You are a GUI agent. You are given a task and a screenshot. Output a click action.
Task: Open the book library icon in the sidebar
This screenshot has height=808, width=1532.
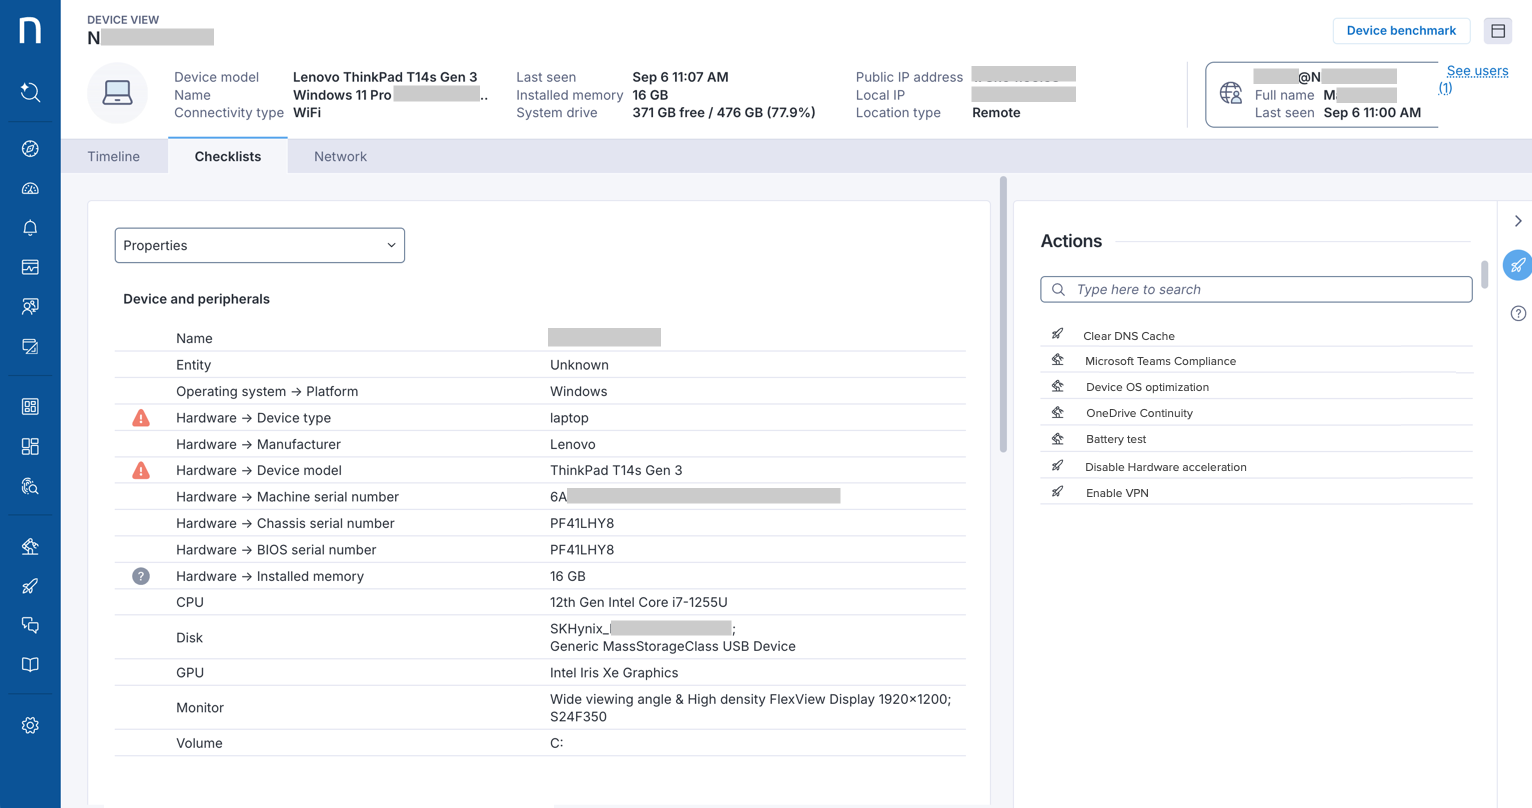coord(29,663)
